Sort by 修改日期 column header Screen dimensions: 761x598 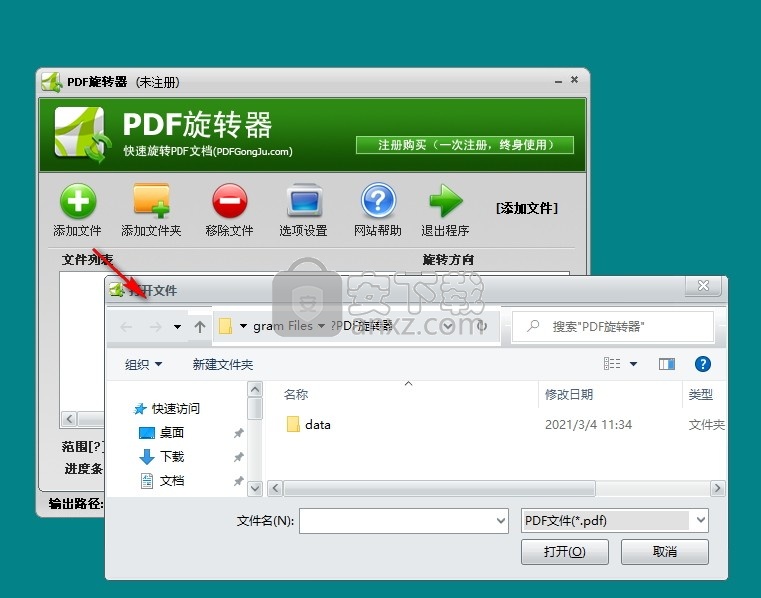(569, 394)
